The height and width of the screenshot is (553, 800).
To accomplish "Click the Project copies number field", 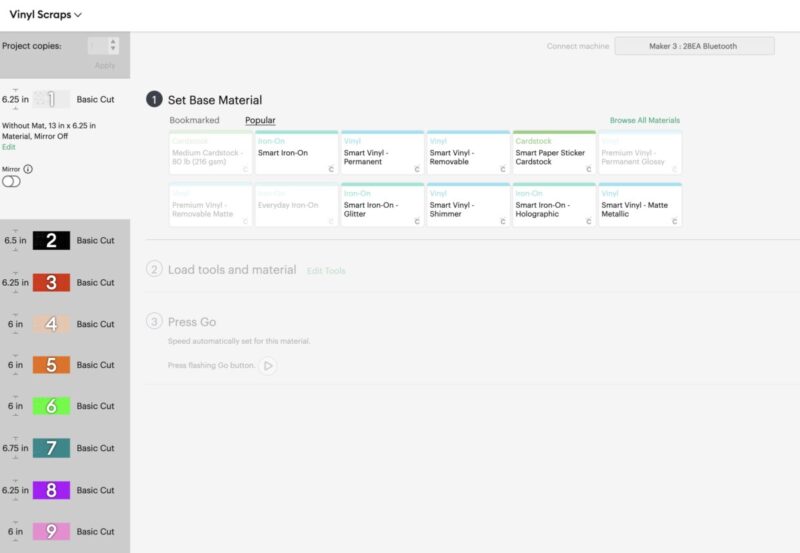I will coord(98,46).
